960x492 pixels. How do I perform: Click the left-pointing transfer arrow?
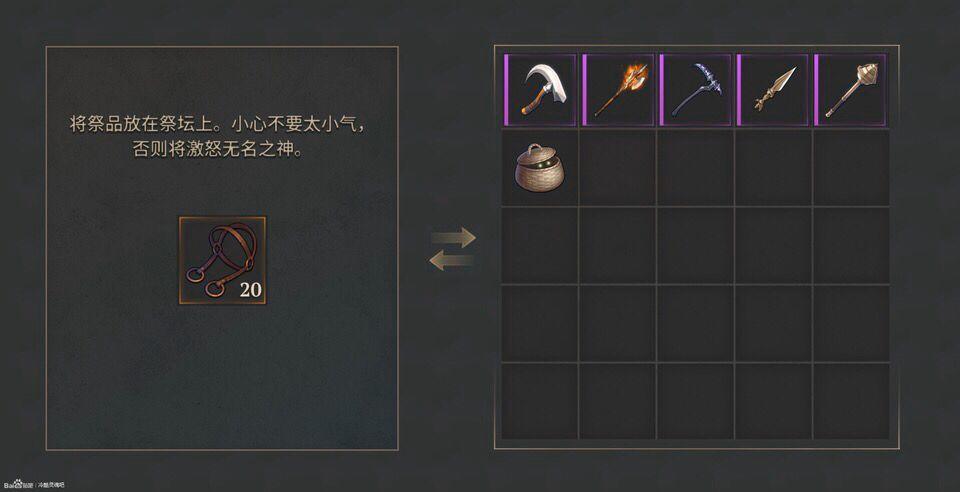point(452,261)
